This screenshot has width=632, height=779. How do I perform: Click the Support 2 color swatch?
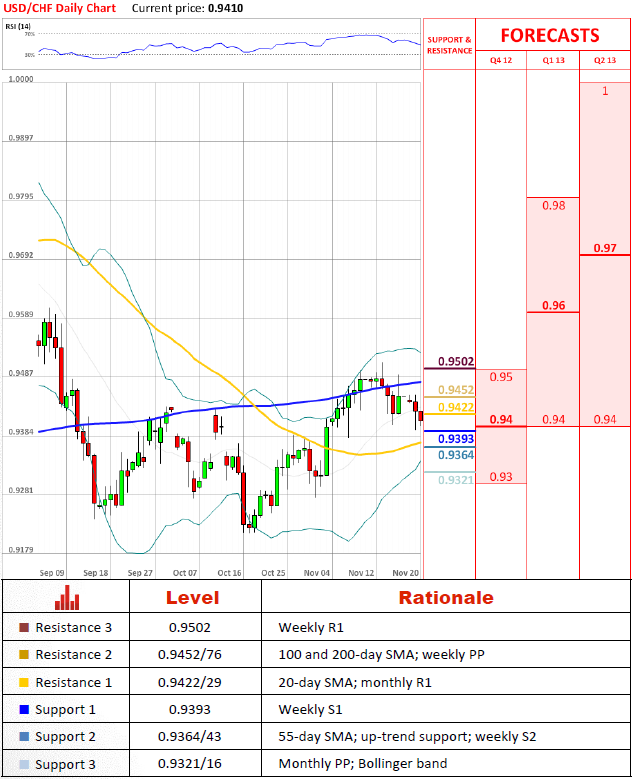point(24,737)
